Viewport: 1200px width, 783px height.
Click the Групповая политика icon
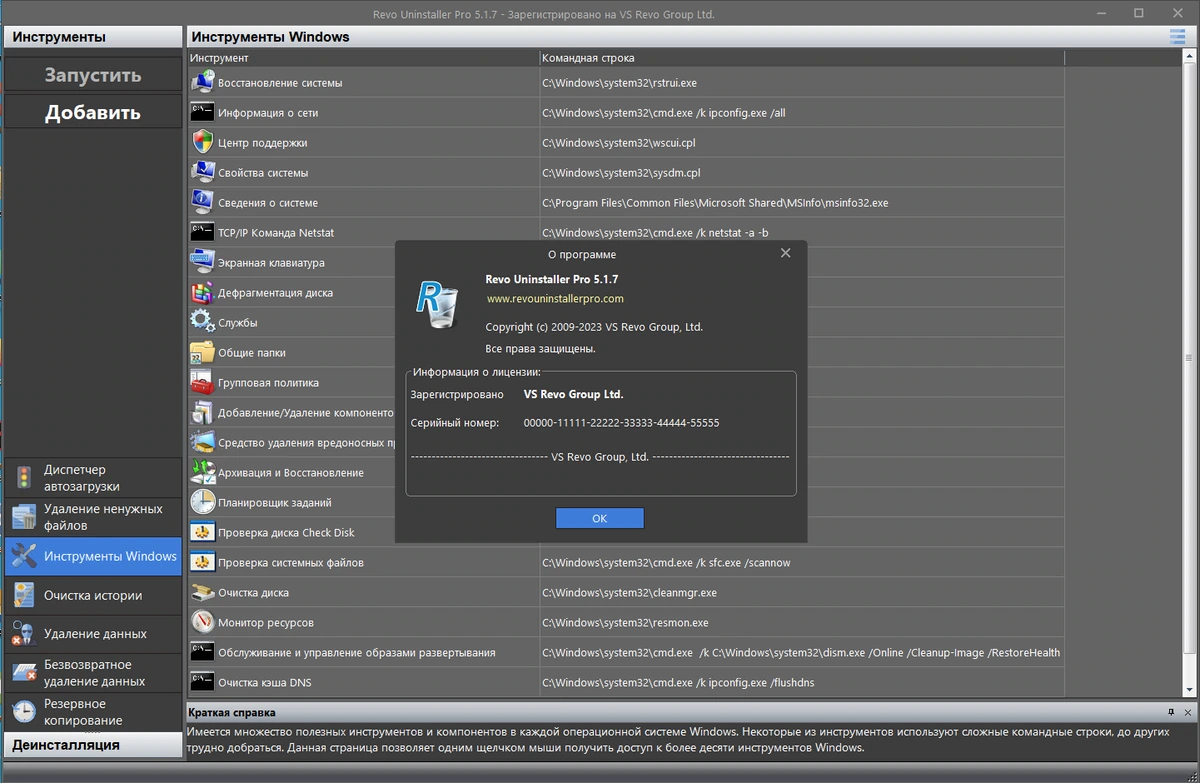point(203,382)
